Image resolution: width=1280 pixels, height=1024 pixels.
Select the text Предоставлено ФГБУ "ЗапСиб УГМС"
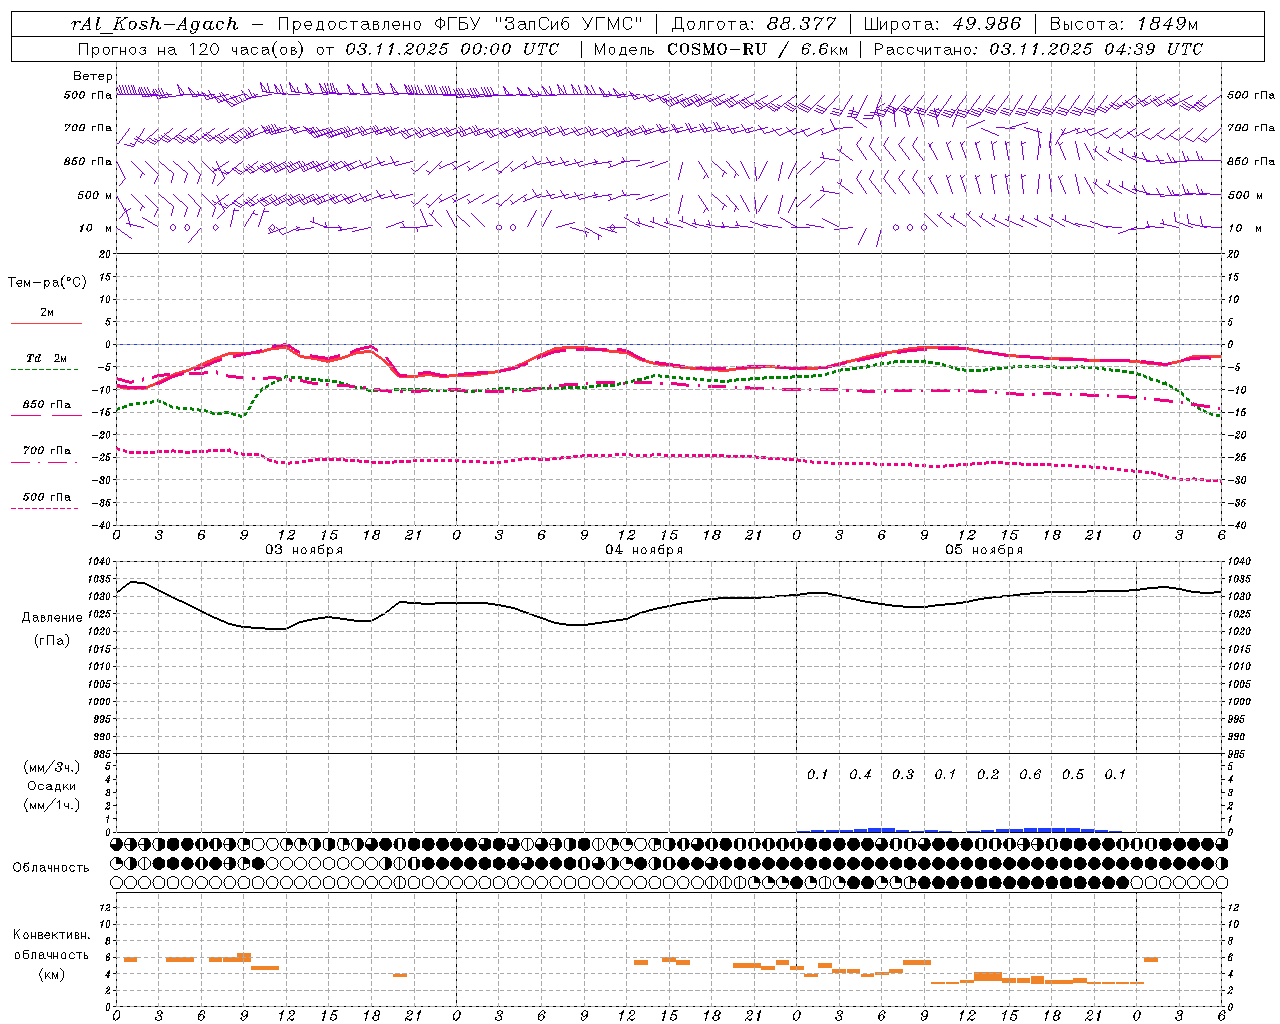click(459, 24)
